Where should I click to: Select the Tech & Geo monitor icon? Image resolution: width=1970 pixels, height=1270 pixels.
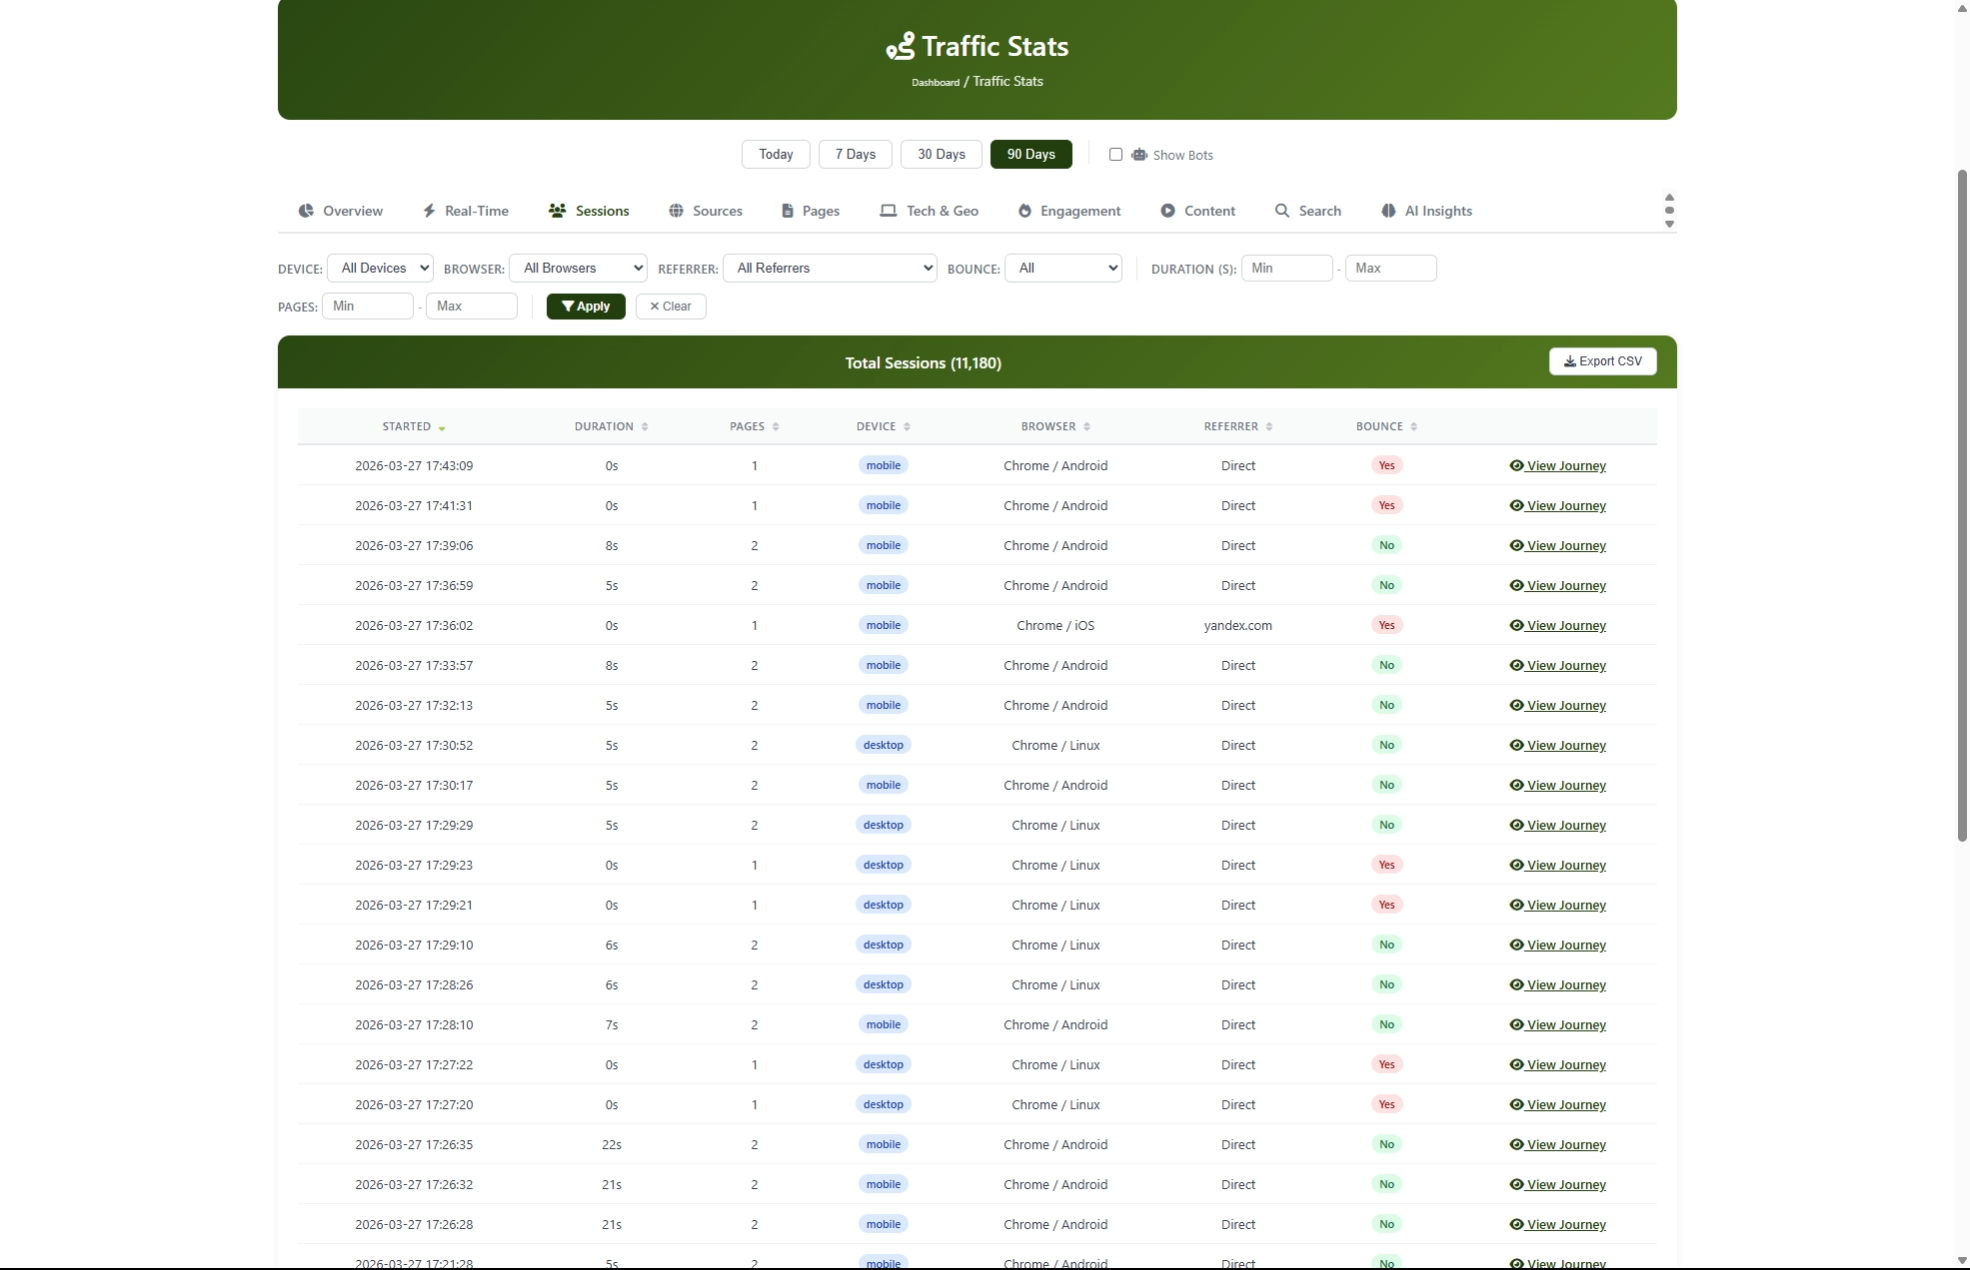click(887, 210)
